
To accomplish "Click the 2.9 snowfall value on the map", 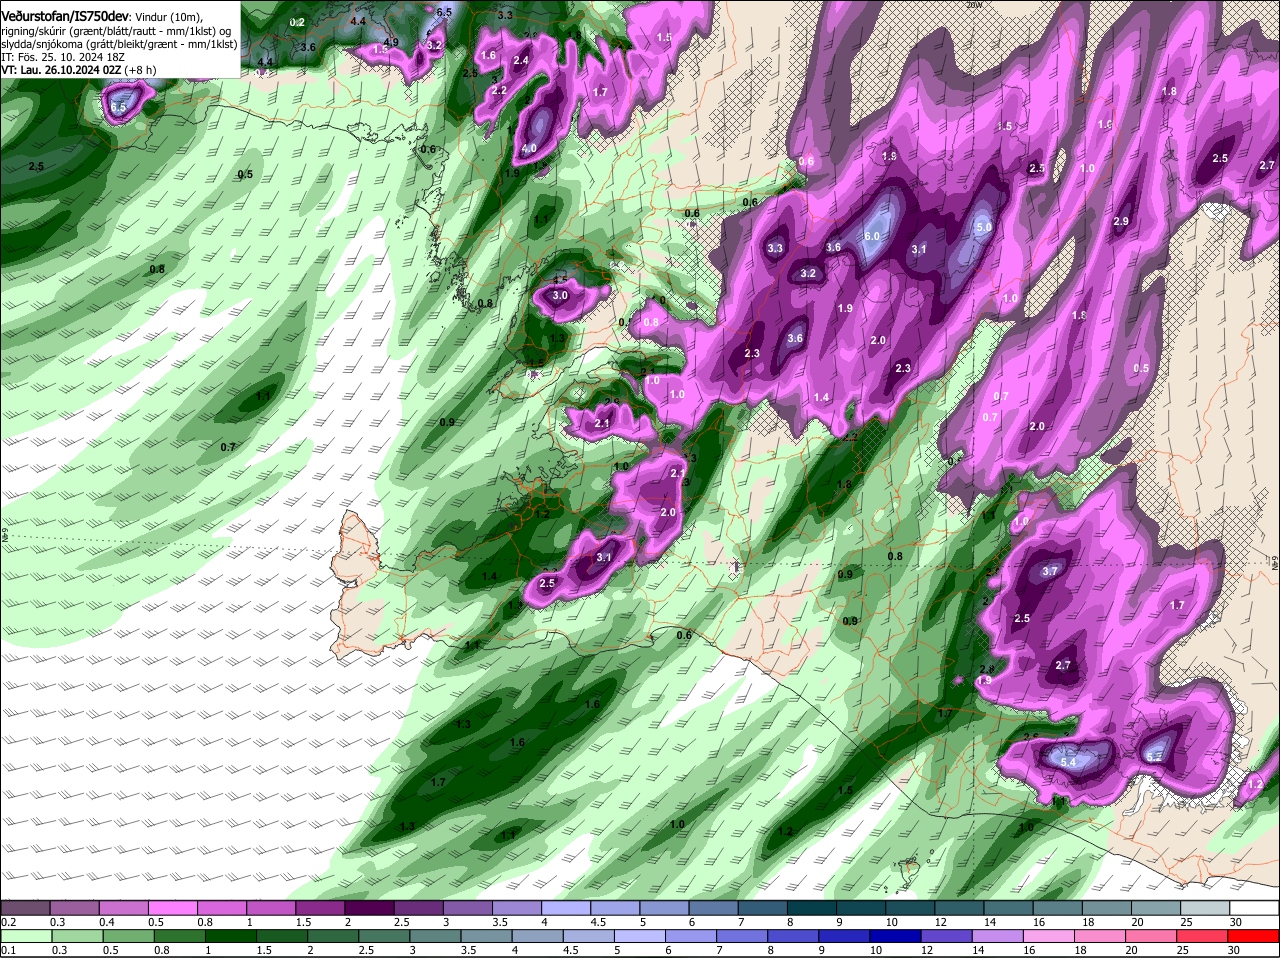I will pyautogui.click(x=1121, y=221).
